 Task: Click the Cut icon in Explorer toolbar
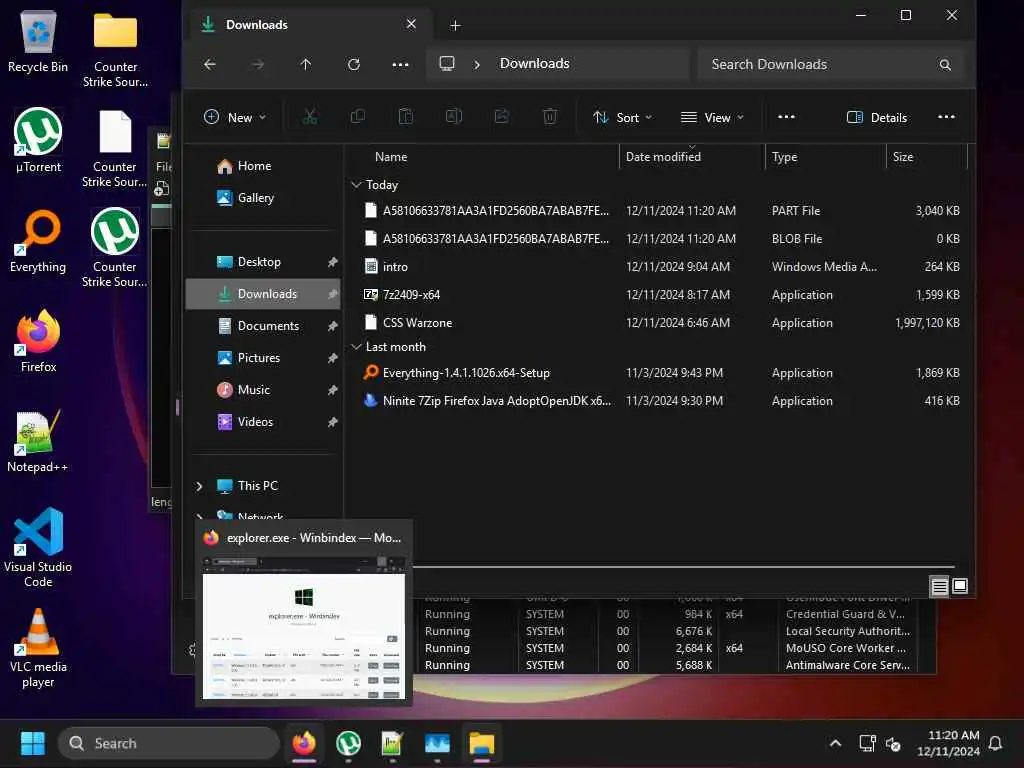pyautogui.click(x=310, y=117)
